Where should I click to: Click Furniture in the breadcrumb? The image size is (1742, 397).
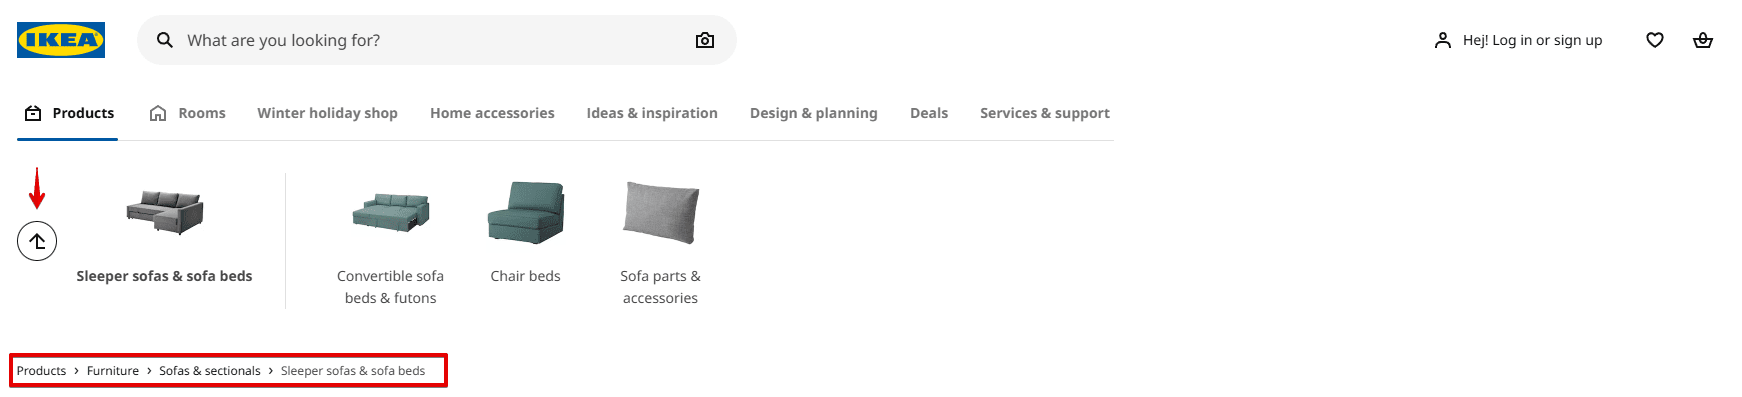[113, 371]
